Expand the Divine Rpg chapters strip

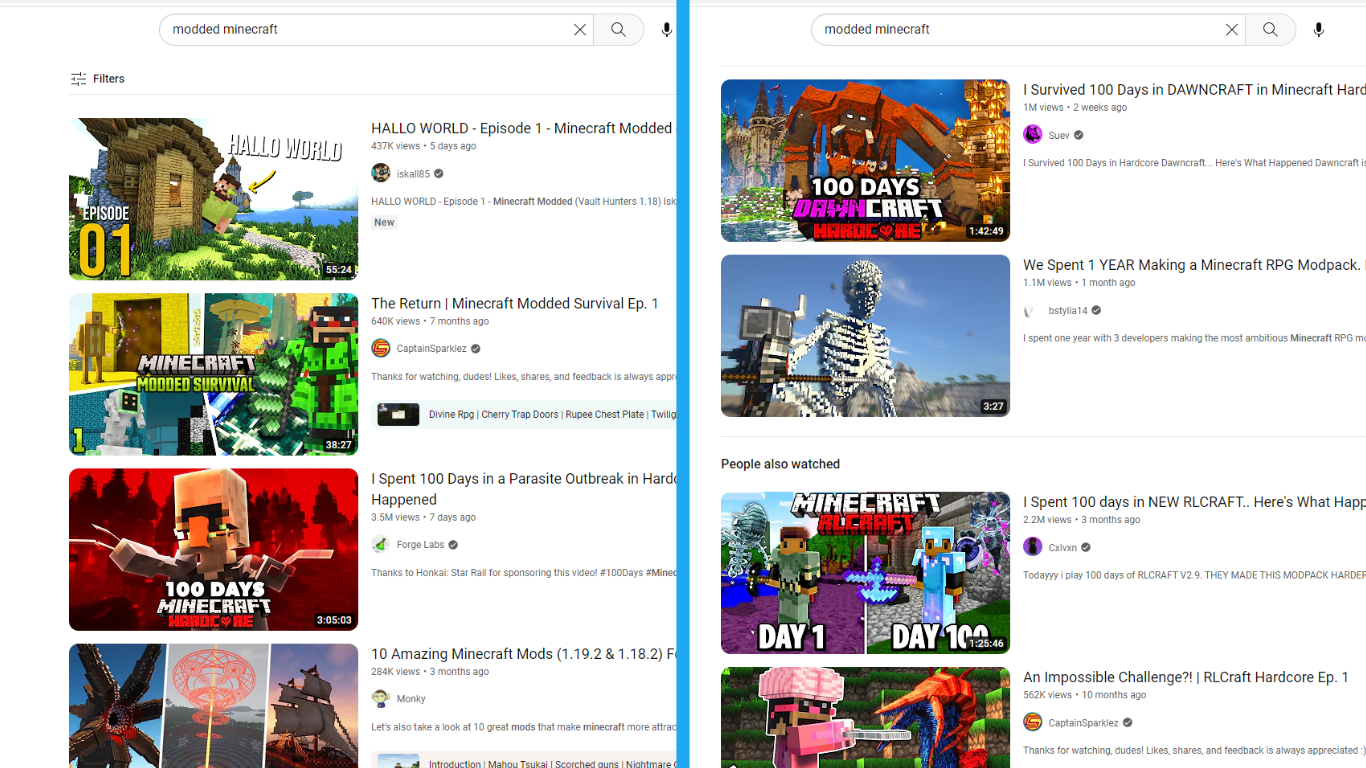524,414
